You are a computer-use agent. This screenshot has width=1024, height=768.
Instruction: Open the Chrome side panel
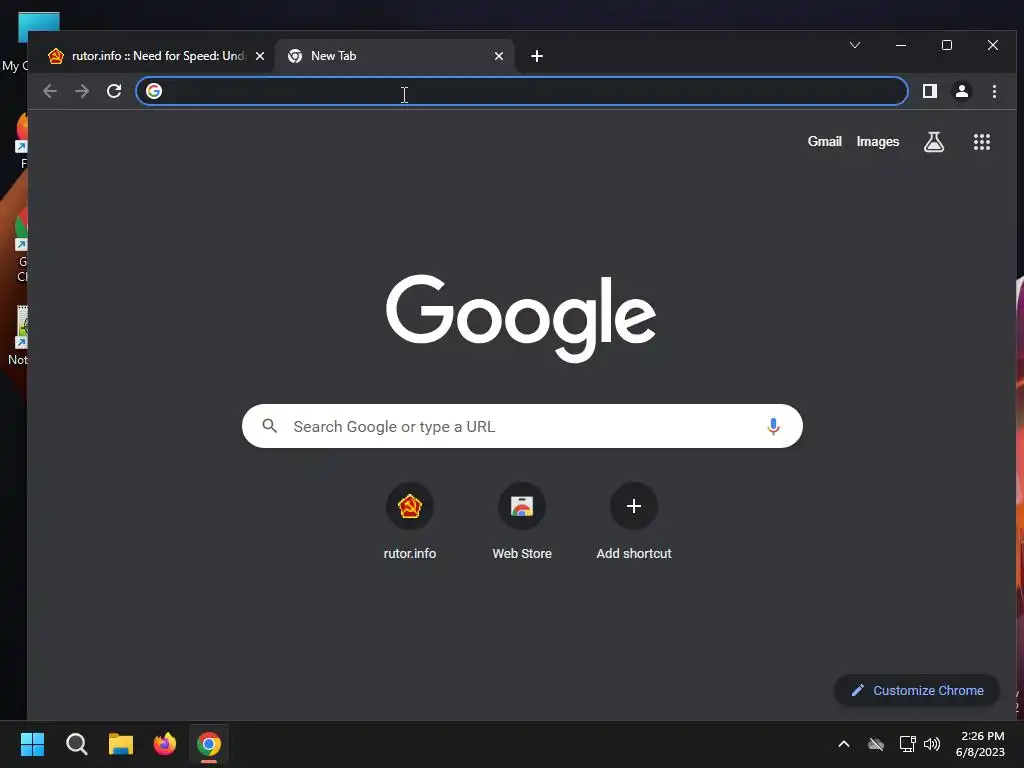[x=929, y=91]
